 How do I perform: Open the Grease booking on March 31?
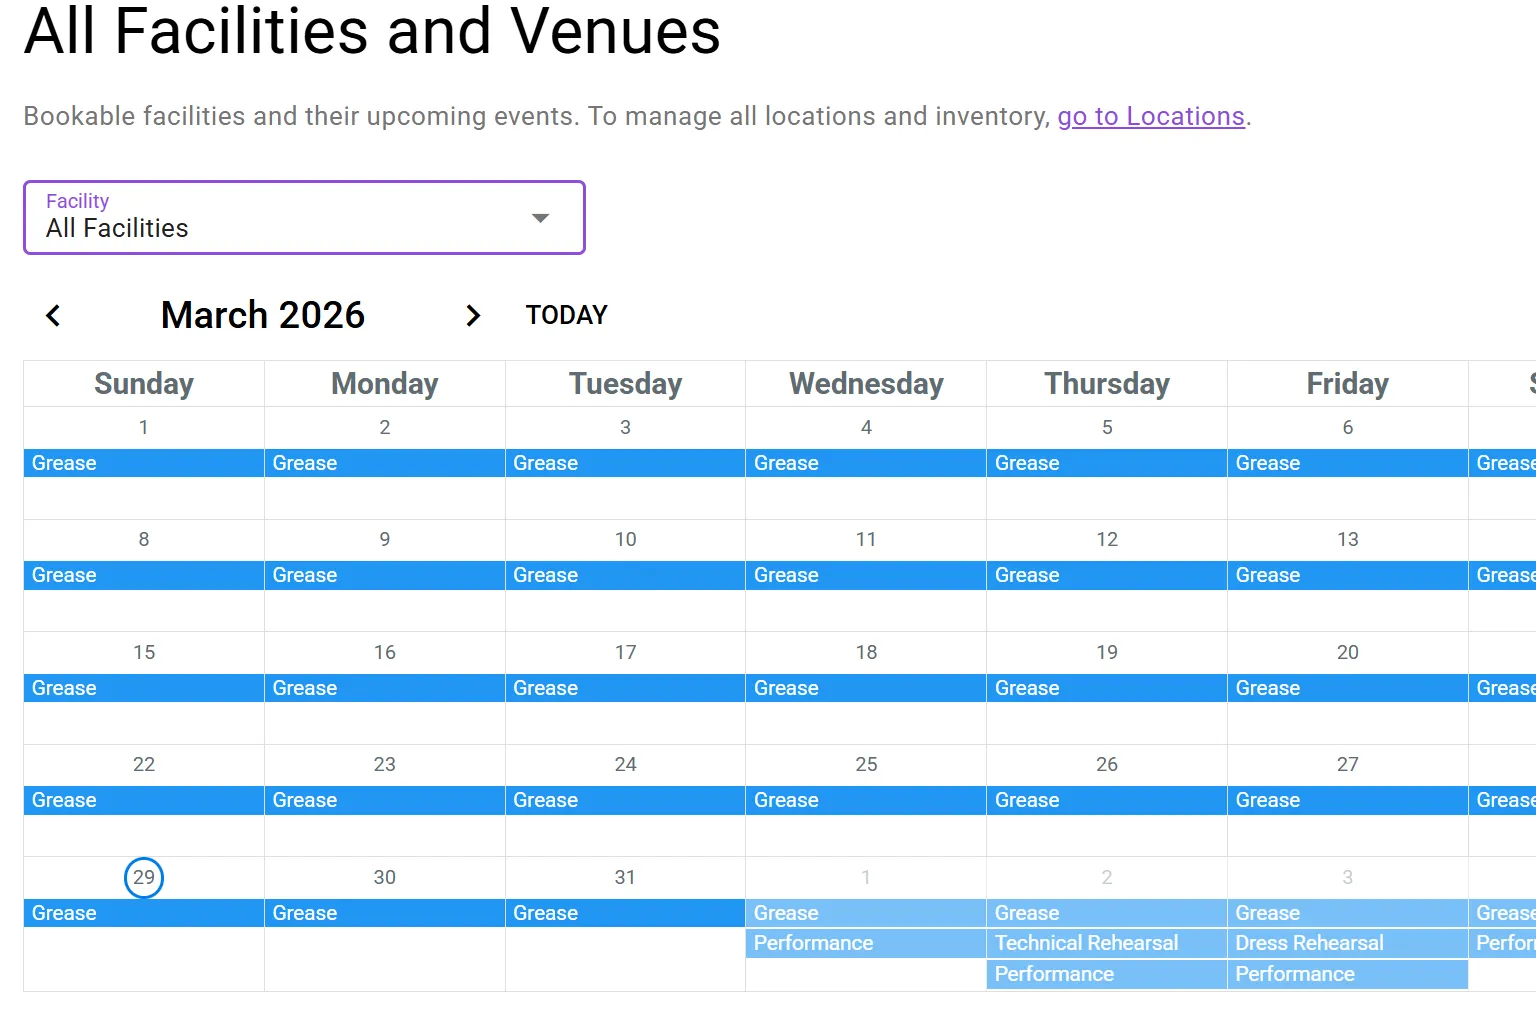point(625,912)
